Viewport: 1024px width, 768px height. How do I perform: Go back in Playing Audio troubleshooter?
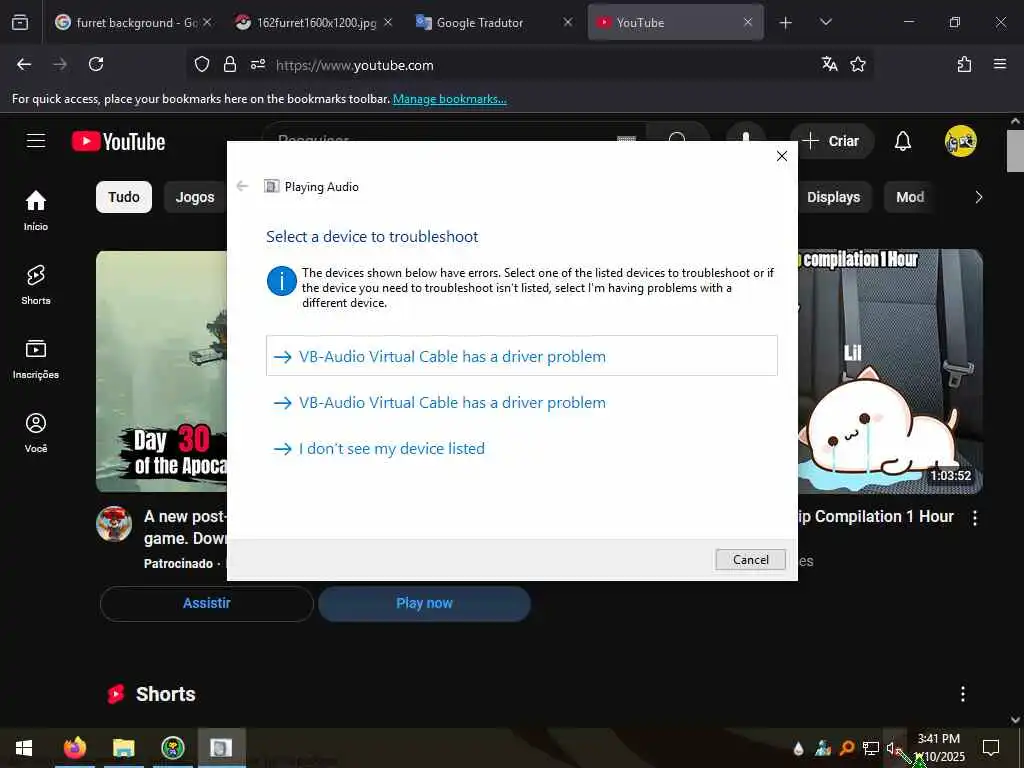tap(242, 186)
